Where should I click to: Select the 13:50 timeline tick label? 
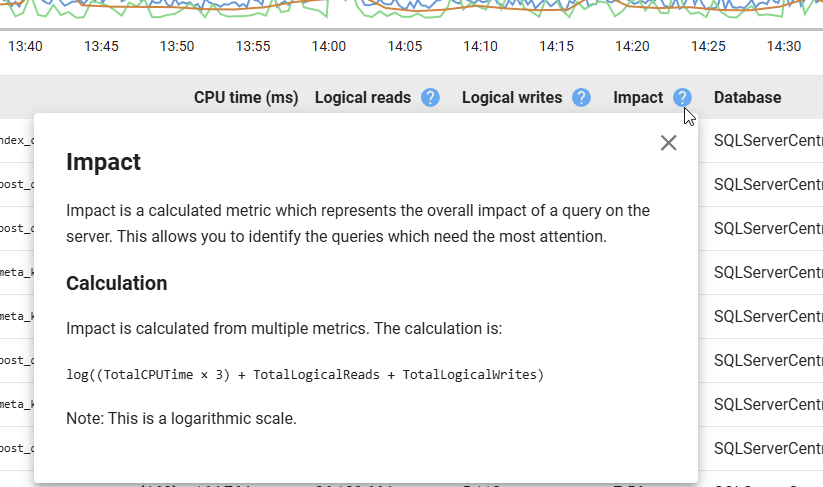coord(177,46)
